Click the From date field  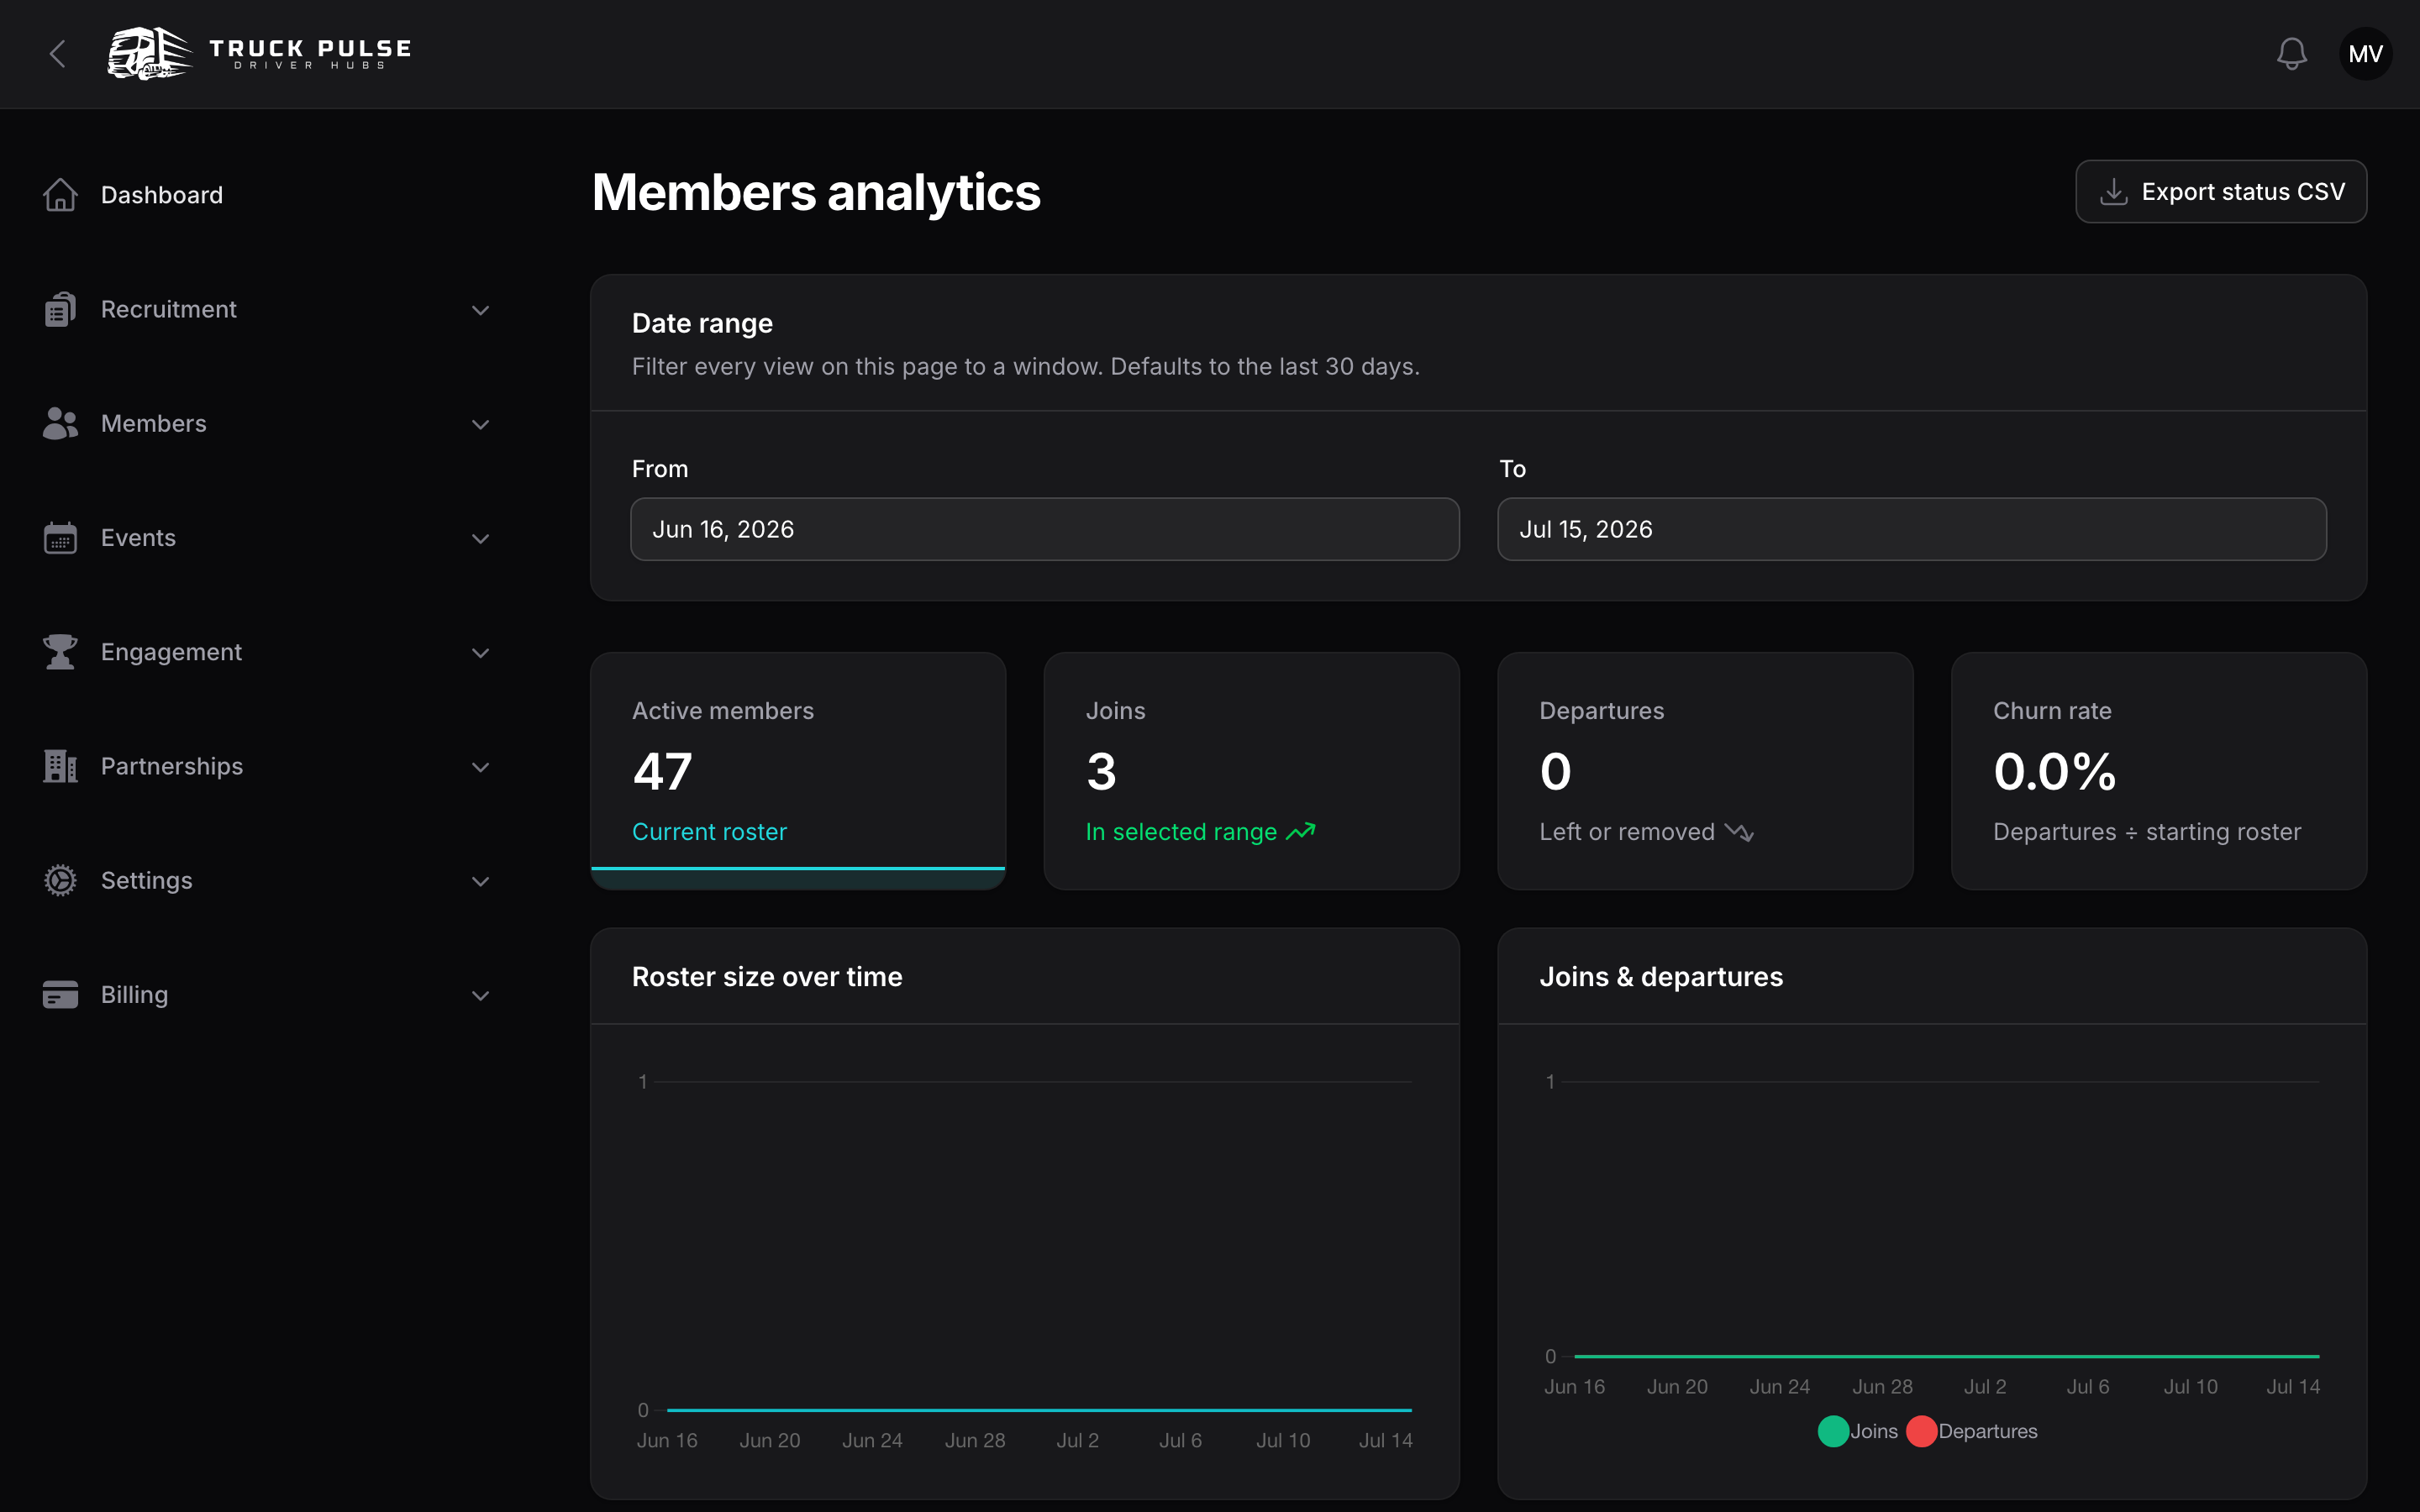1044,529
